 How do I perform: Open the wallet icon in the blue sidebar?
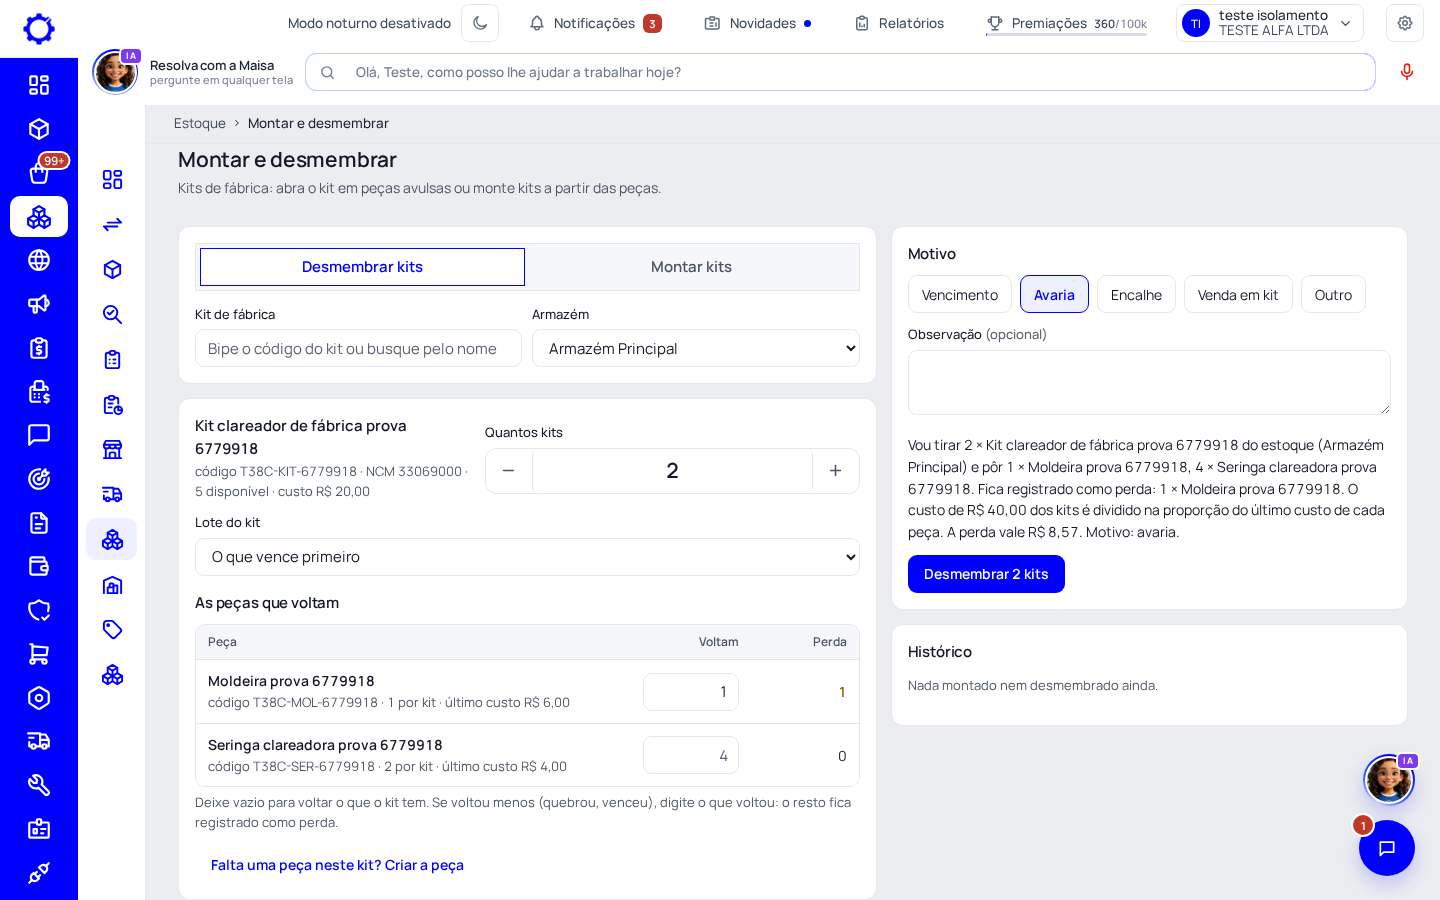39,566
